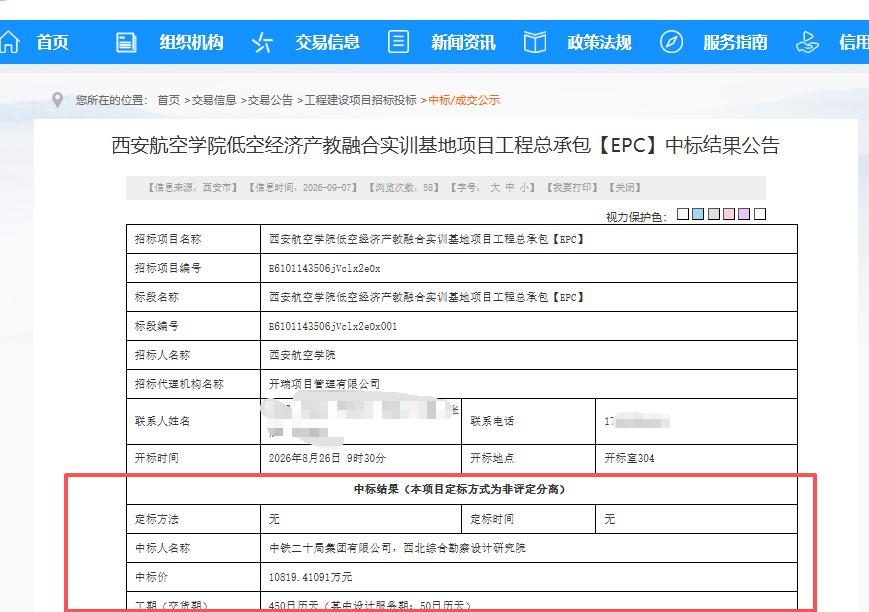Click the announcement title heading
The width and height of the screenshot is (869, 612).
pos(446,145)
